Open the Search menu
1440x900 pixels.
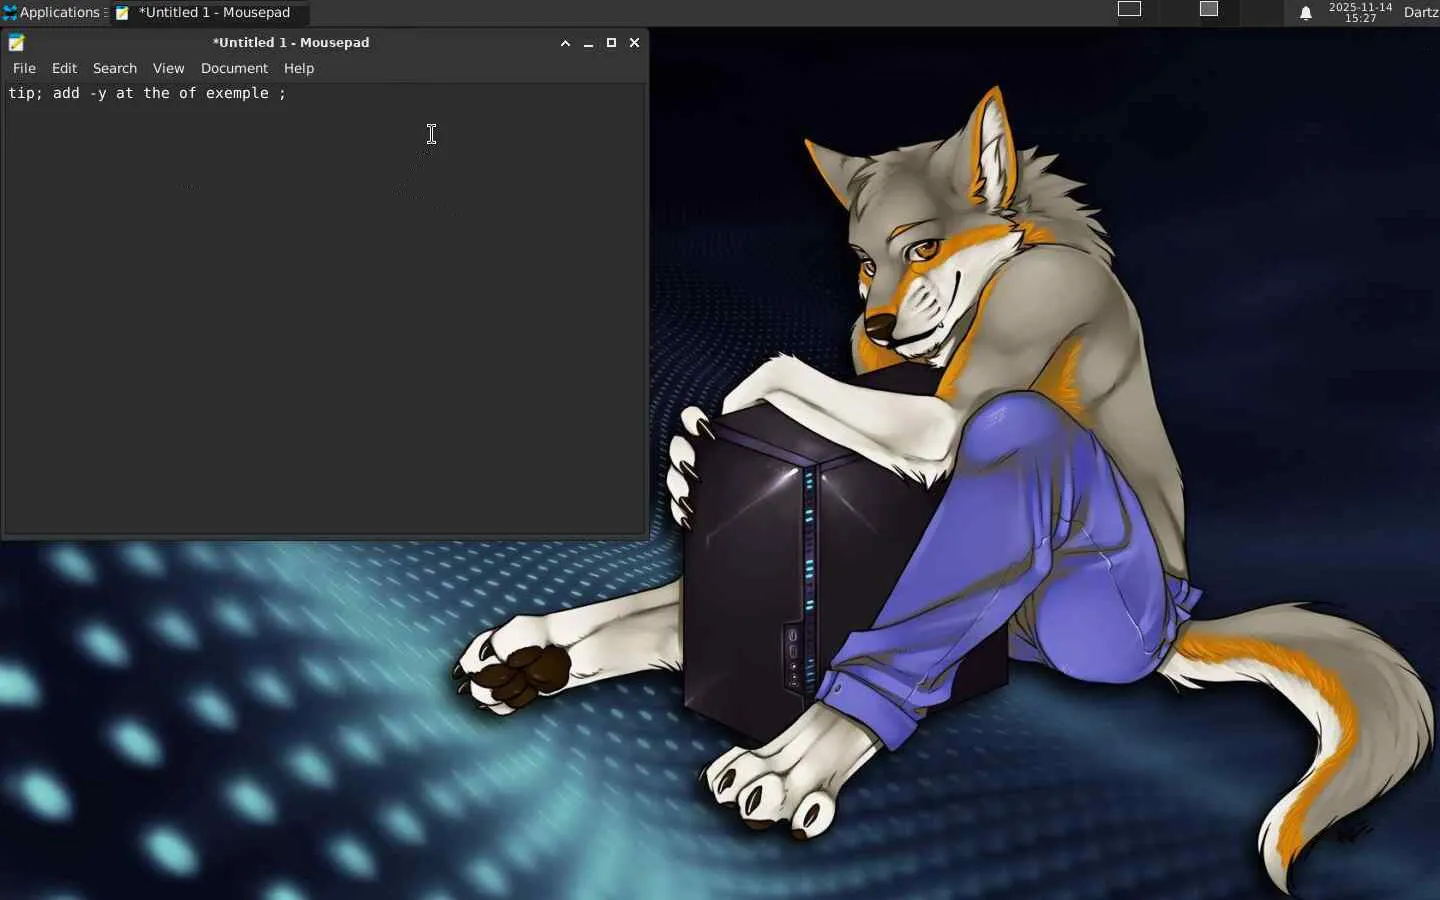[115, 68]
